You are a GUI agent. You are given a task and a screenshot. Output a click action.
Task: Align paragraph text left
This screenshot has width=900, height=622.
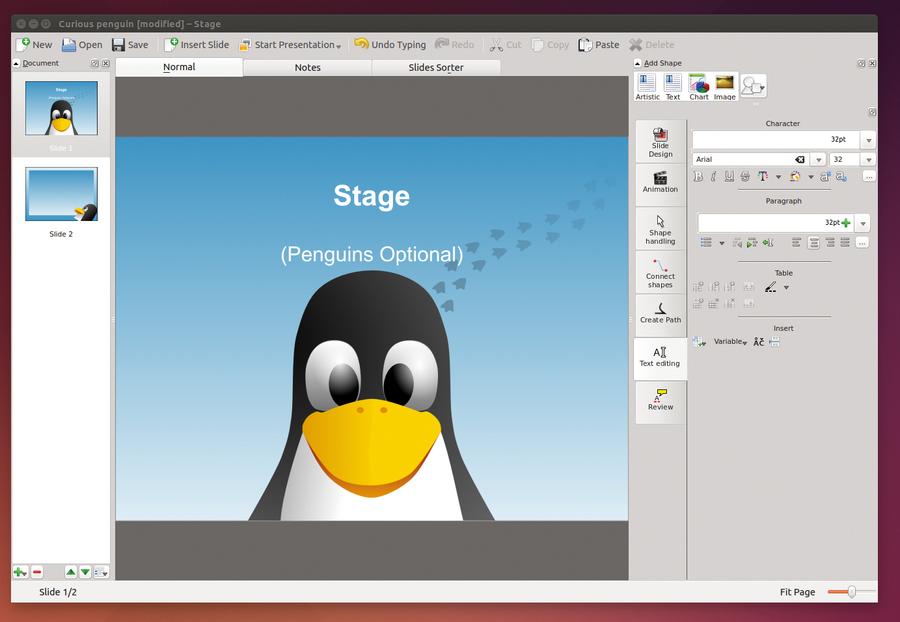797,243
